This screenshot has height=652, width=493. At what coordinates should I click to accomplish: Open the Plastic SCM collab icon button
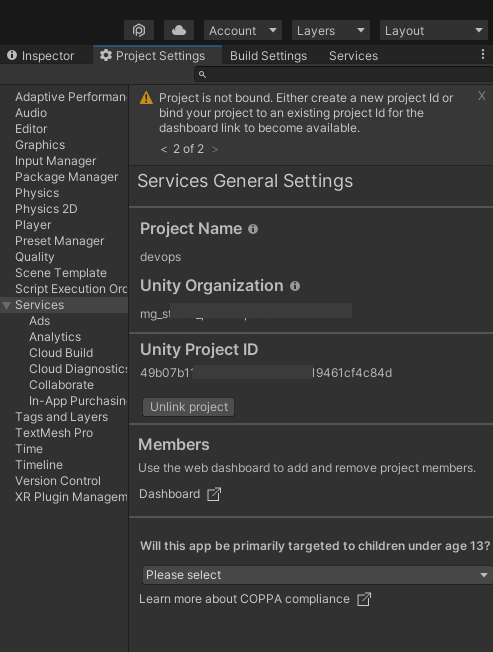pyautogui.click(x=139, y=30)
